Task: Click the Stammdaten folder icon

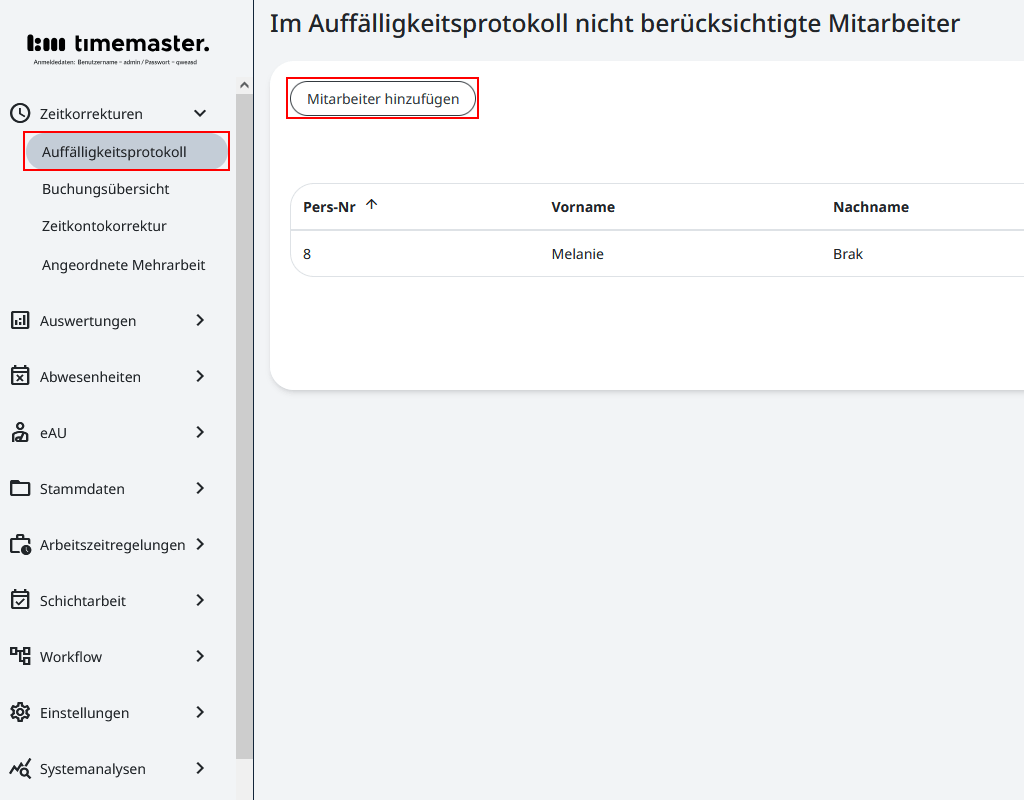Action: point(18,488)
